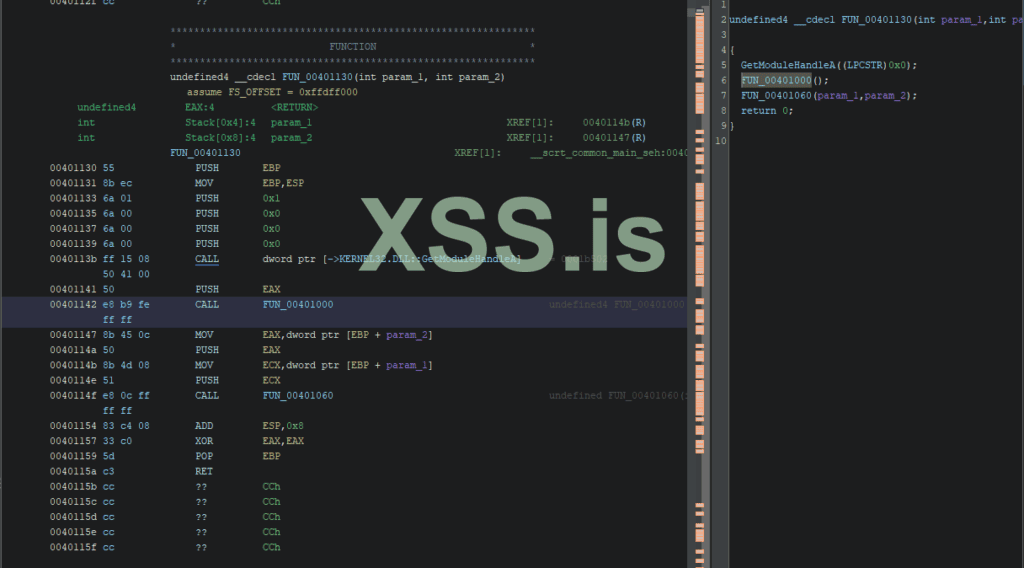Open the FUN_00401060 operand in the listing

[298, 396]
